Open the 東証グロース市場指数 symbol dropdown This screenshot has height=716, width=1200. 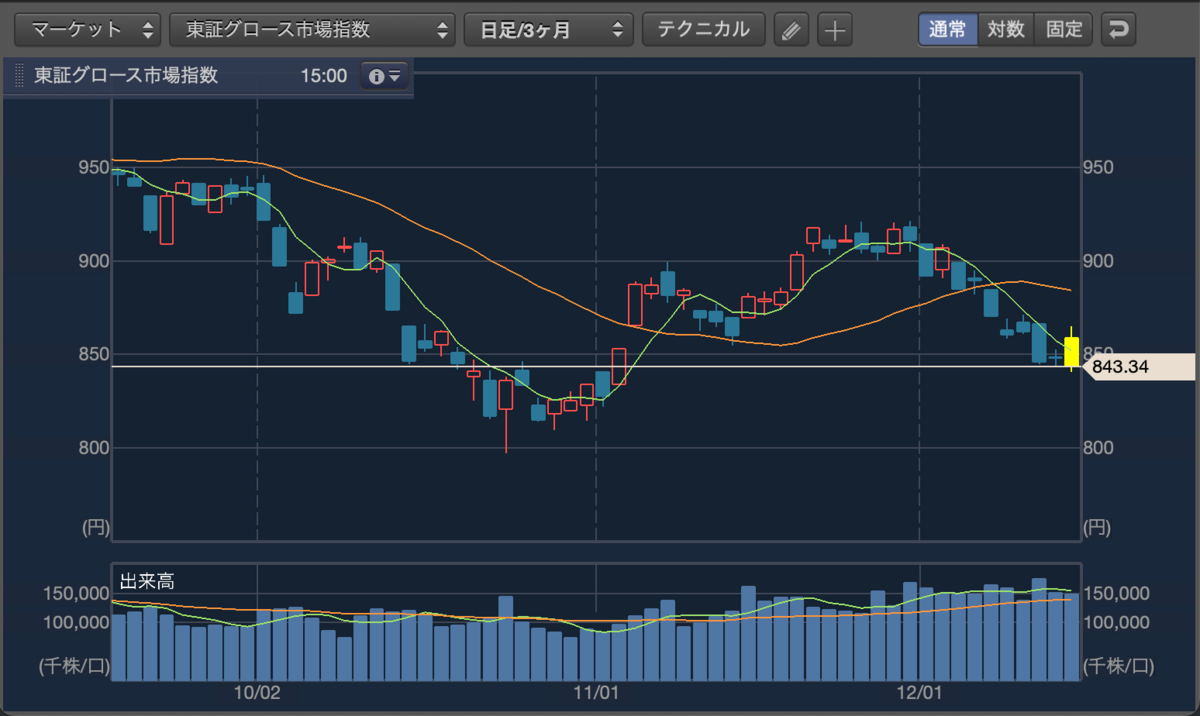[x=312, y=29]
